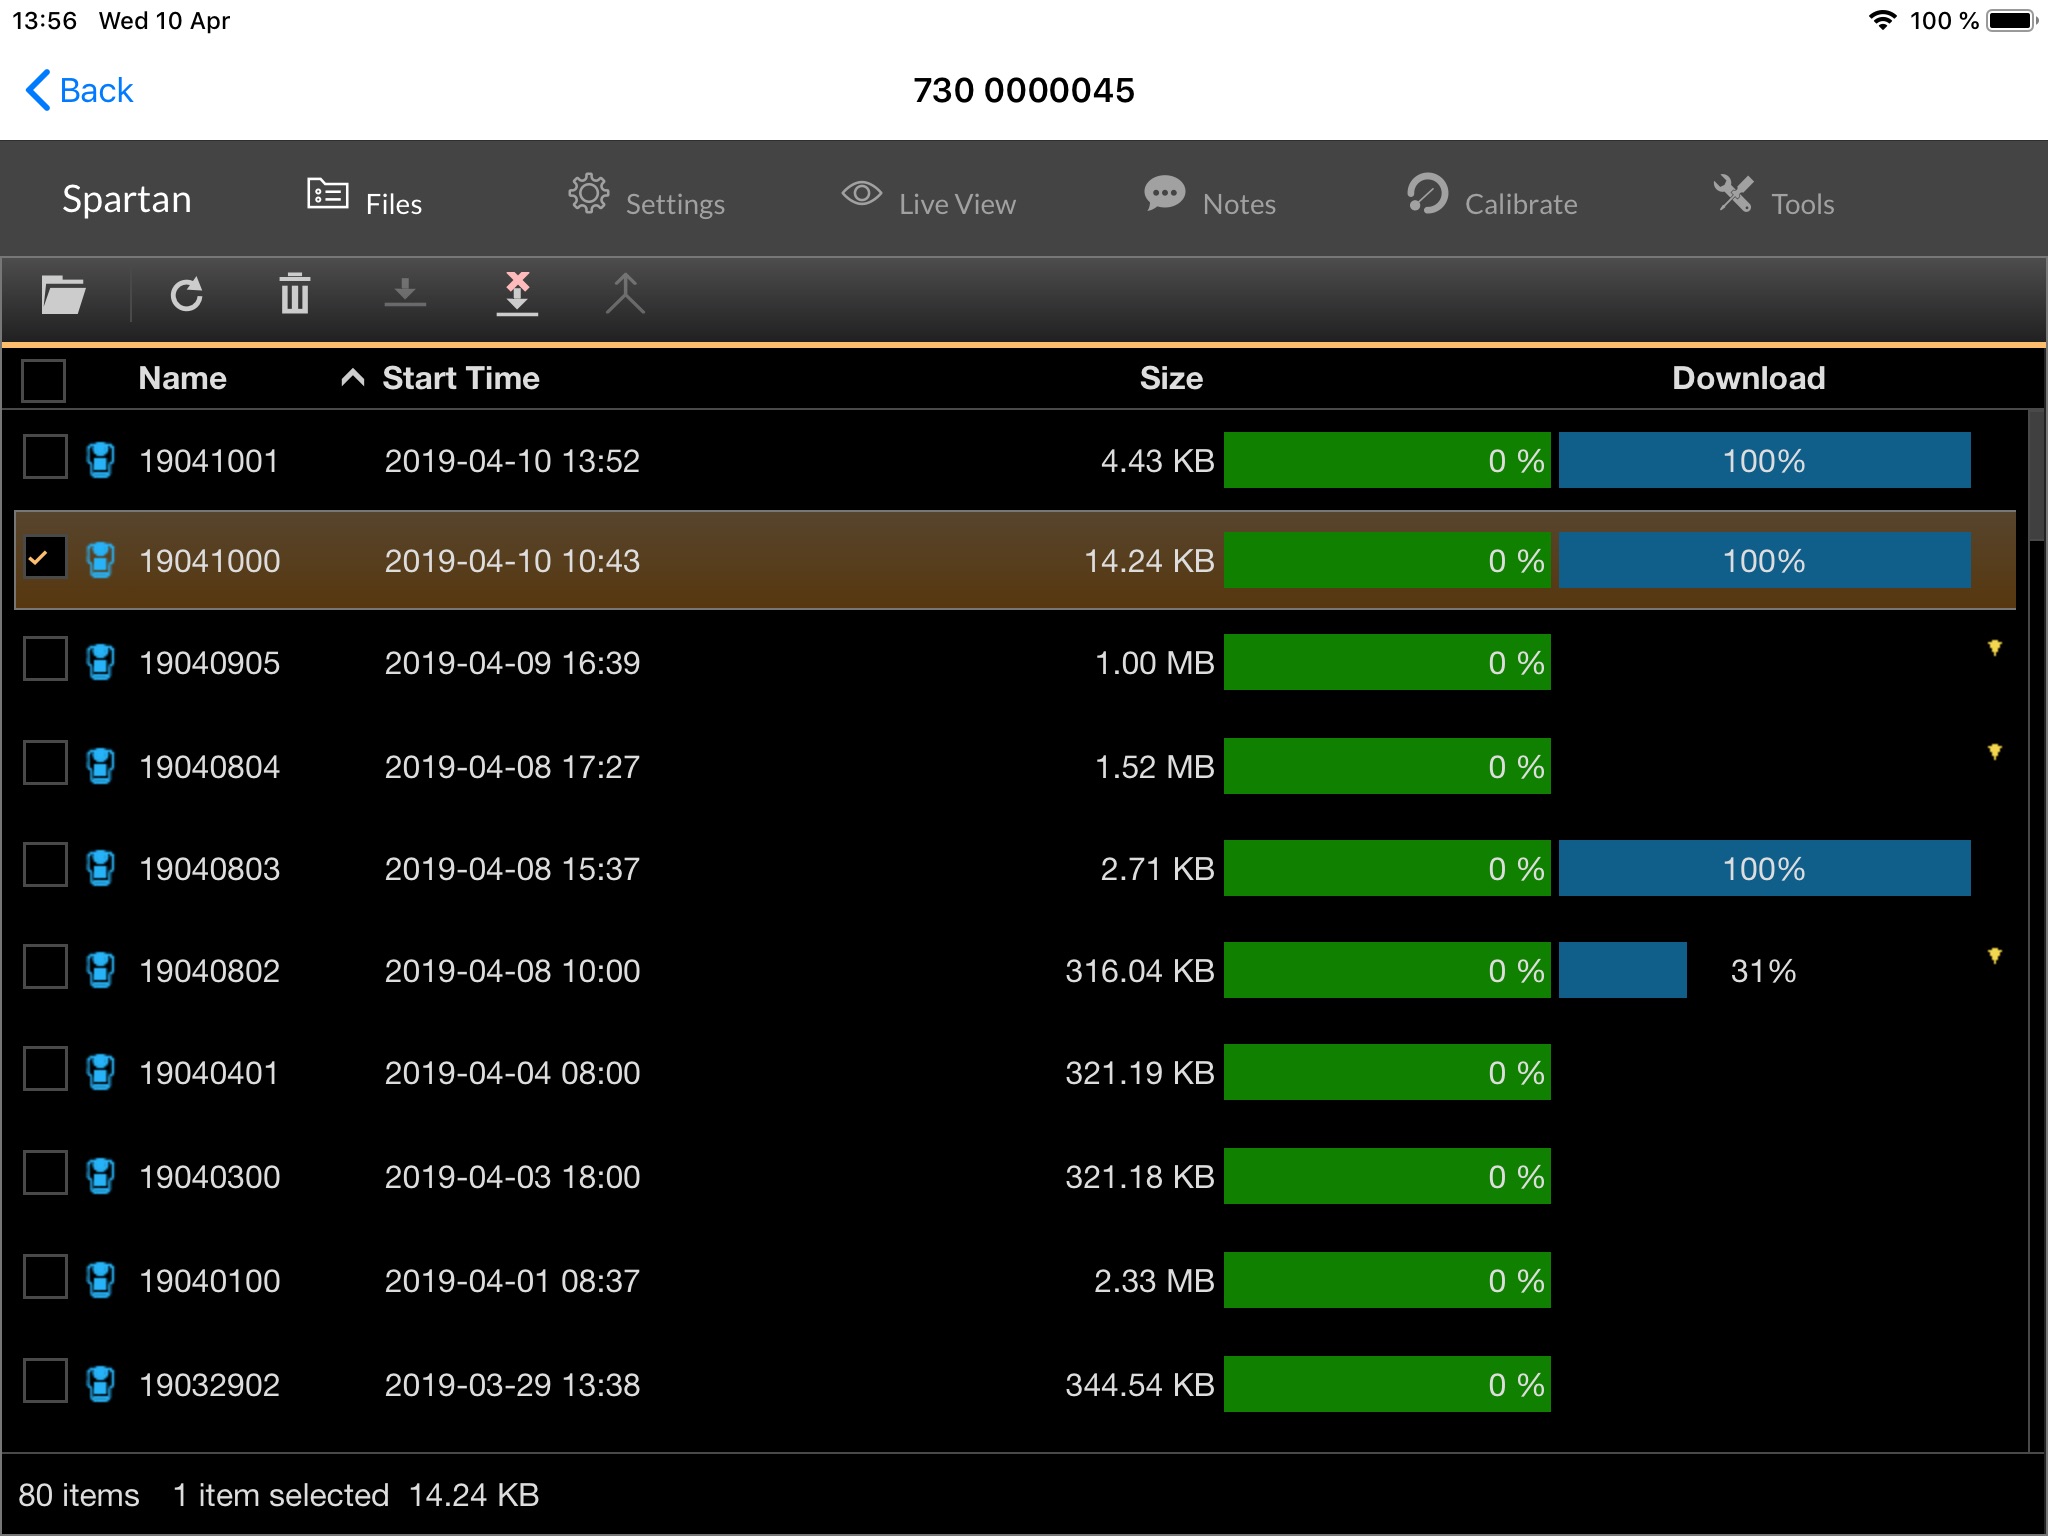Click the cancel download icon
The width and height of the screenshot is (2048, 1536).
(516, 295)
